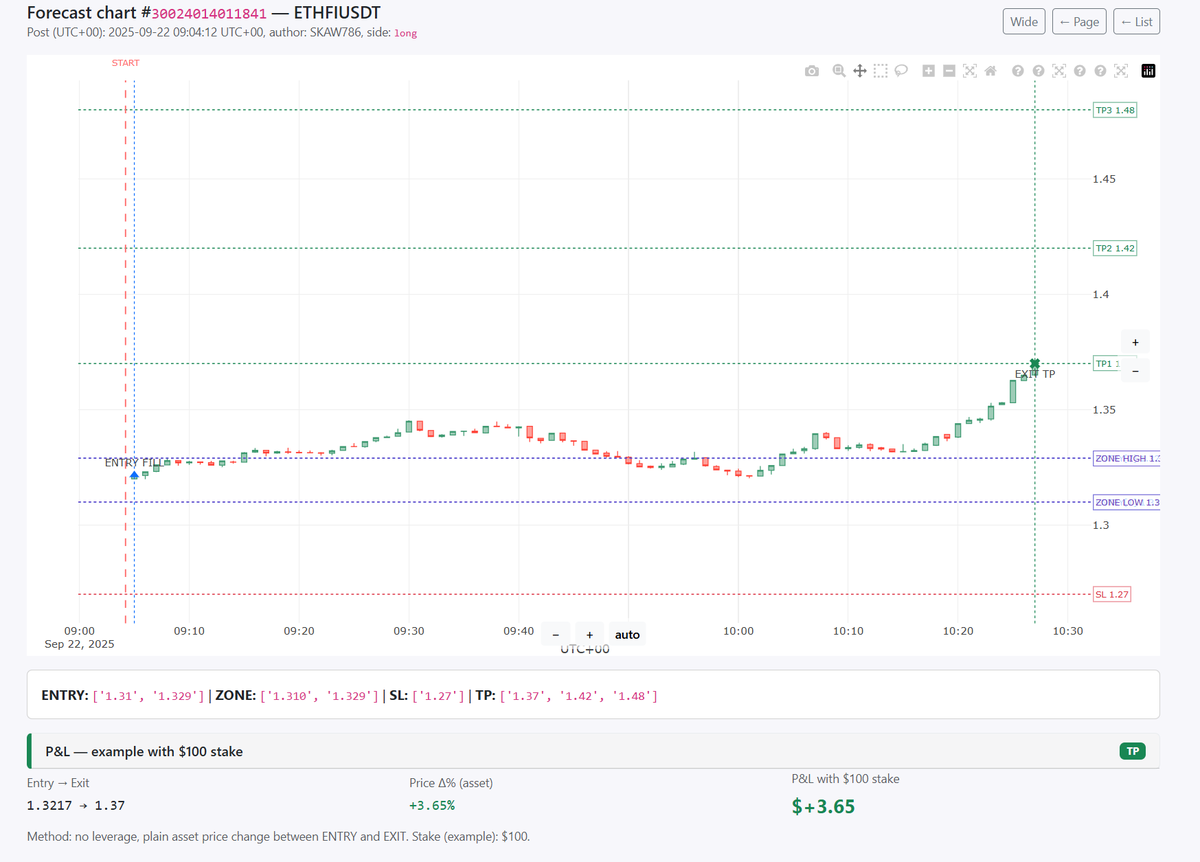Open forecast ID 30024014011841 link
Screen dimensions: 1200x862
point(209,14)
